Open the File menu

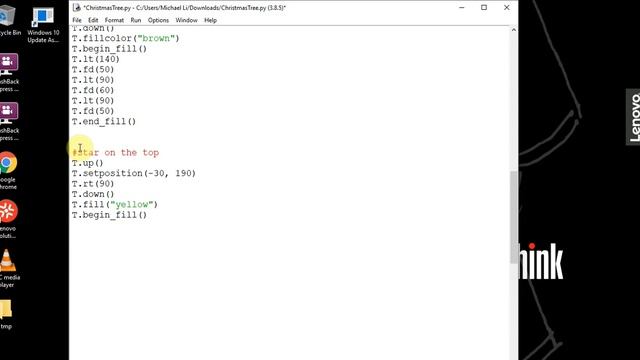pyautogui.click(x=77, y=20)
